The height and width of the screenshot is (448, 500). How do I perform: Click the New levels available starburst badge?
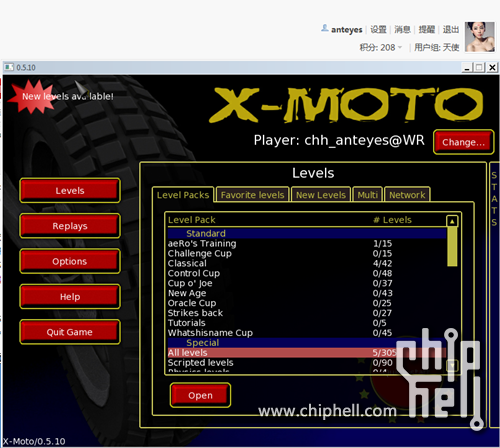pyautogui.click(x=32, y=97)
